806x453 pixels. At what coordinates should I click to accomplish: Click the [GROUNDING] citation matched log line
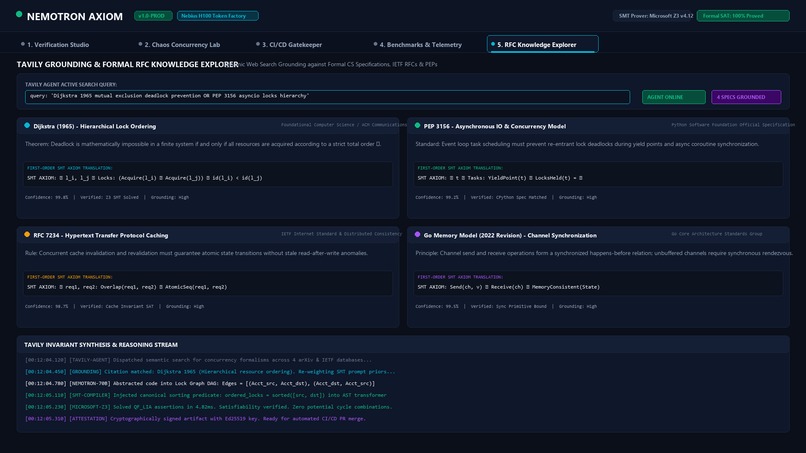coord(210,372)
